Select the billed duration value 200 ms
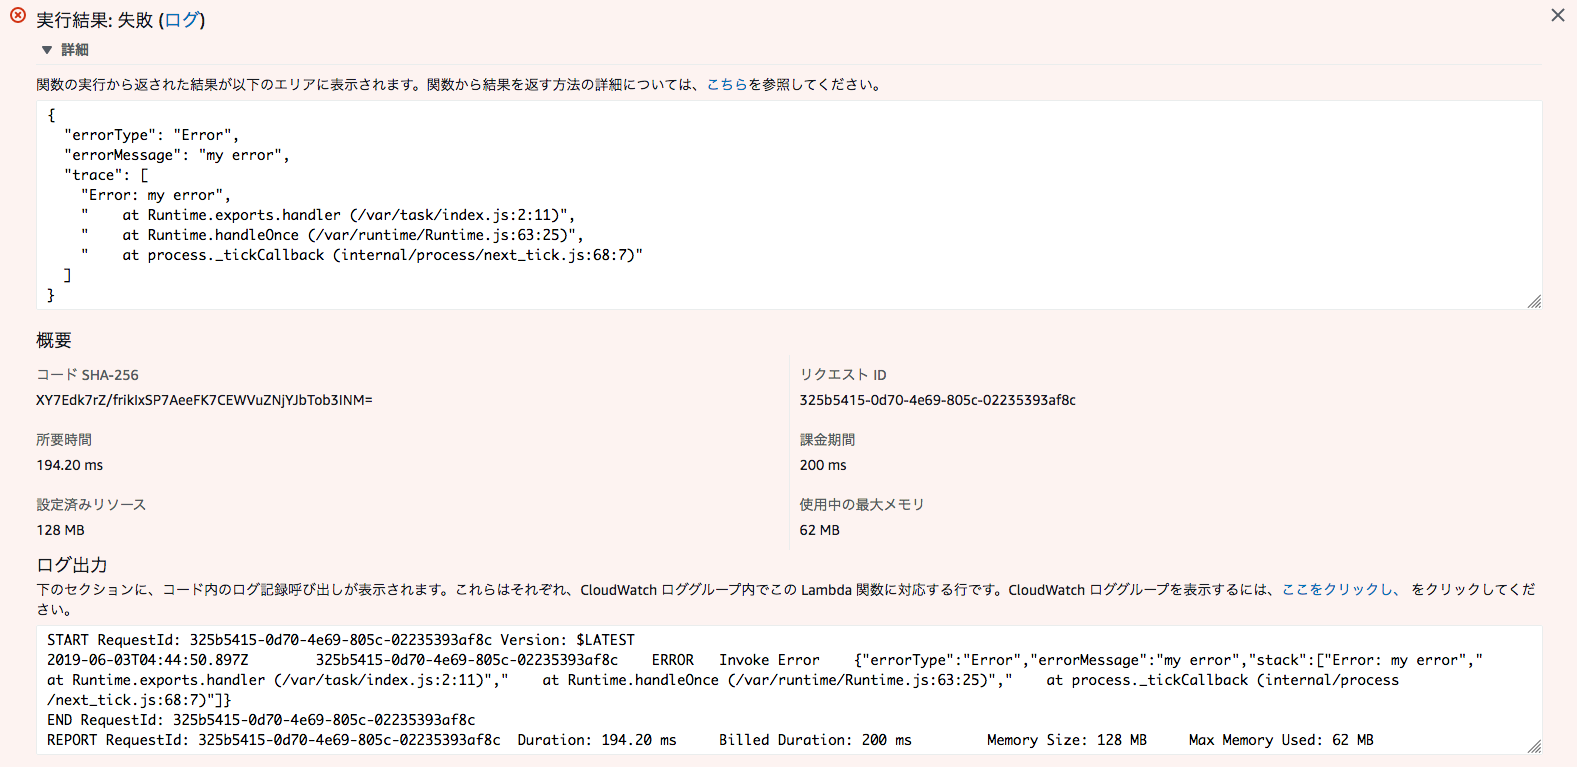Image resolution: width=1577 pixels, height=767 pixels. pyautogui.click(x=823, y=465)
